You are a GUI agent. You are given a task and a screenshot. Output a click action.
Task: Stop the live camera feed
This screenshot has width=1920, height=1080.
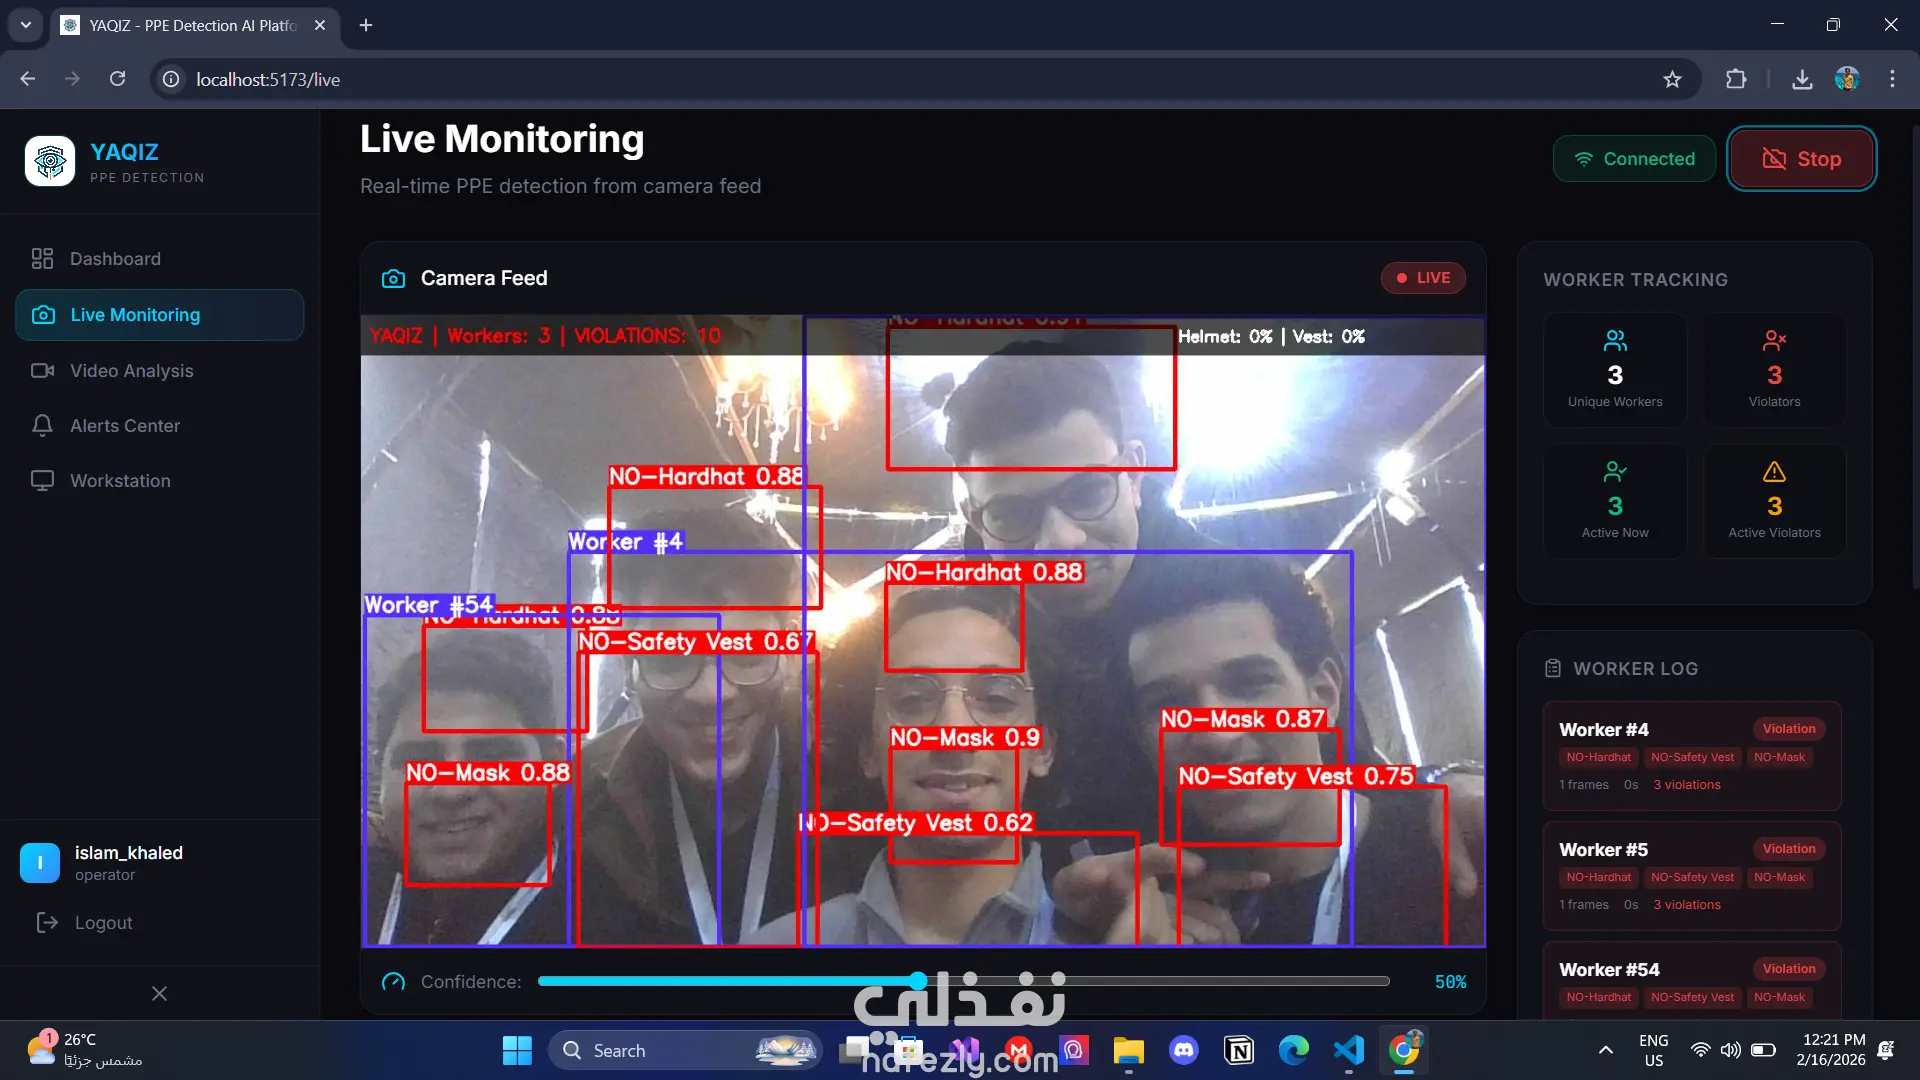1801,159
